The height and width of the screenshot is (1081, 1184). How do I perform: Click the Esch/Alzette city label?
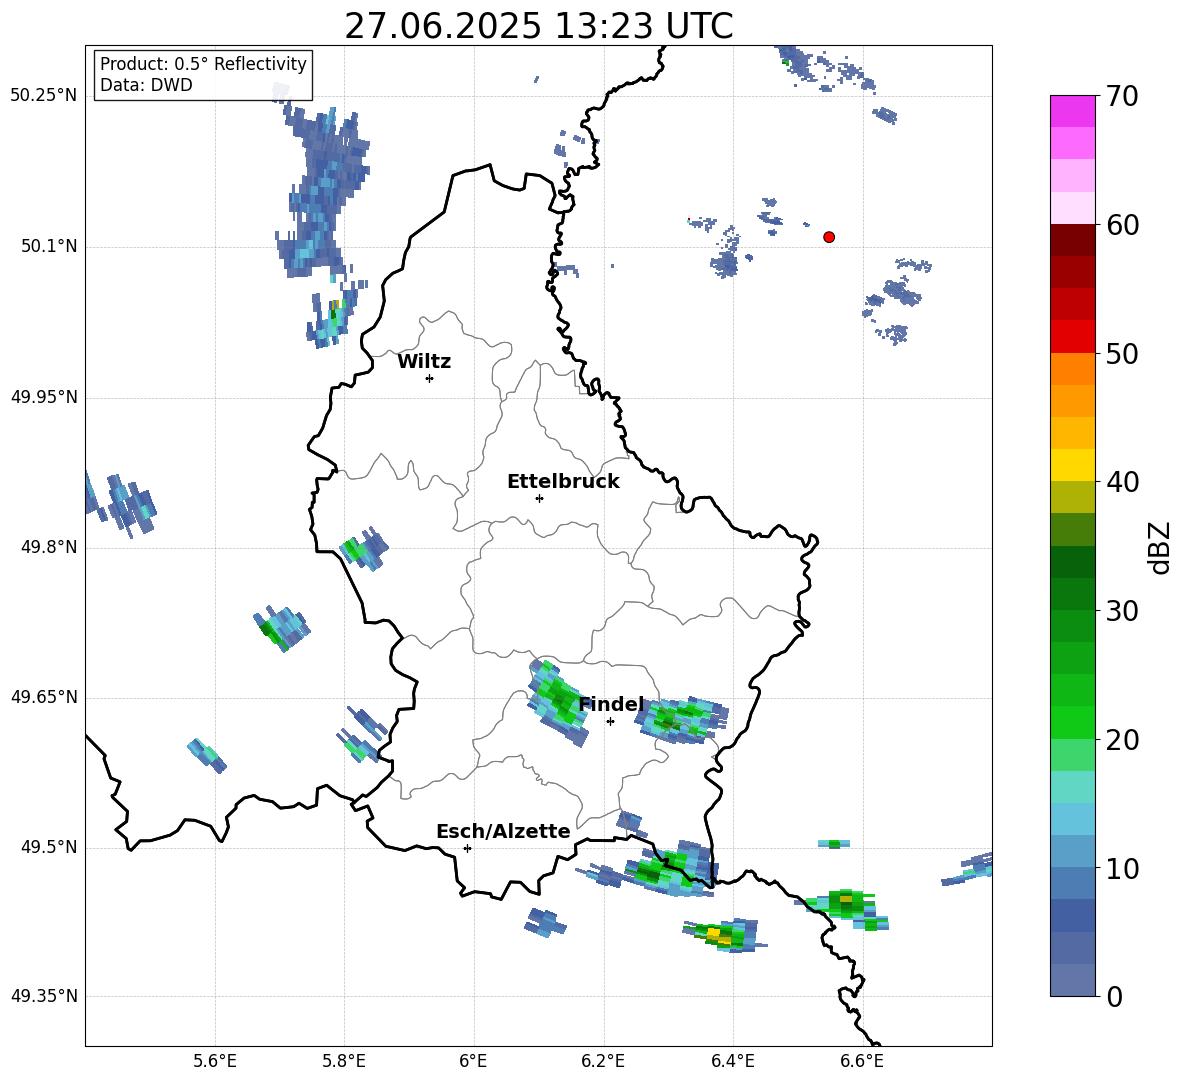[x=503, y=831]
